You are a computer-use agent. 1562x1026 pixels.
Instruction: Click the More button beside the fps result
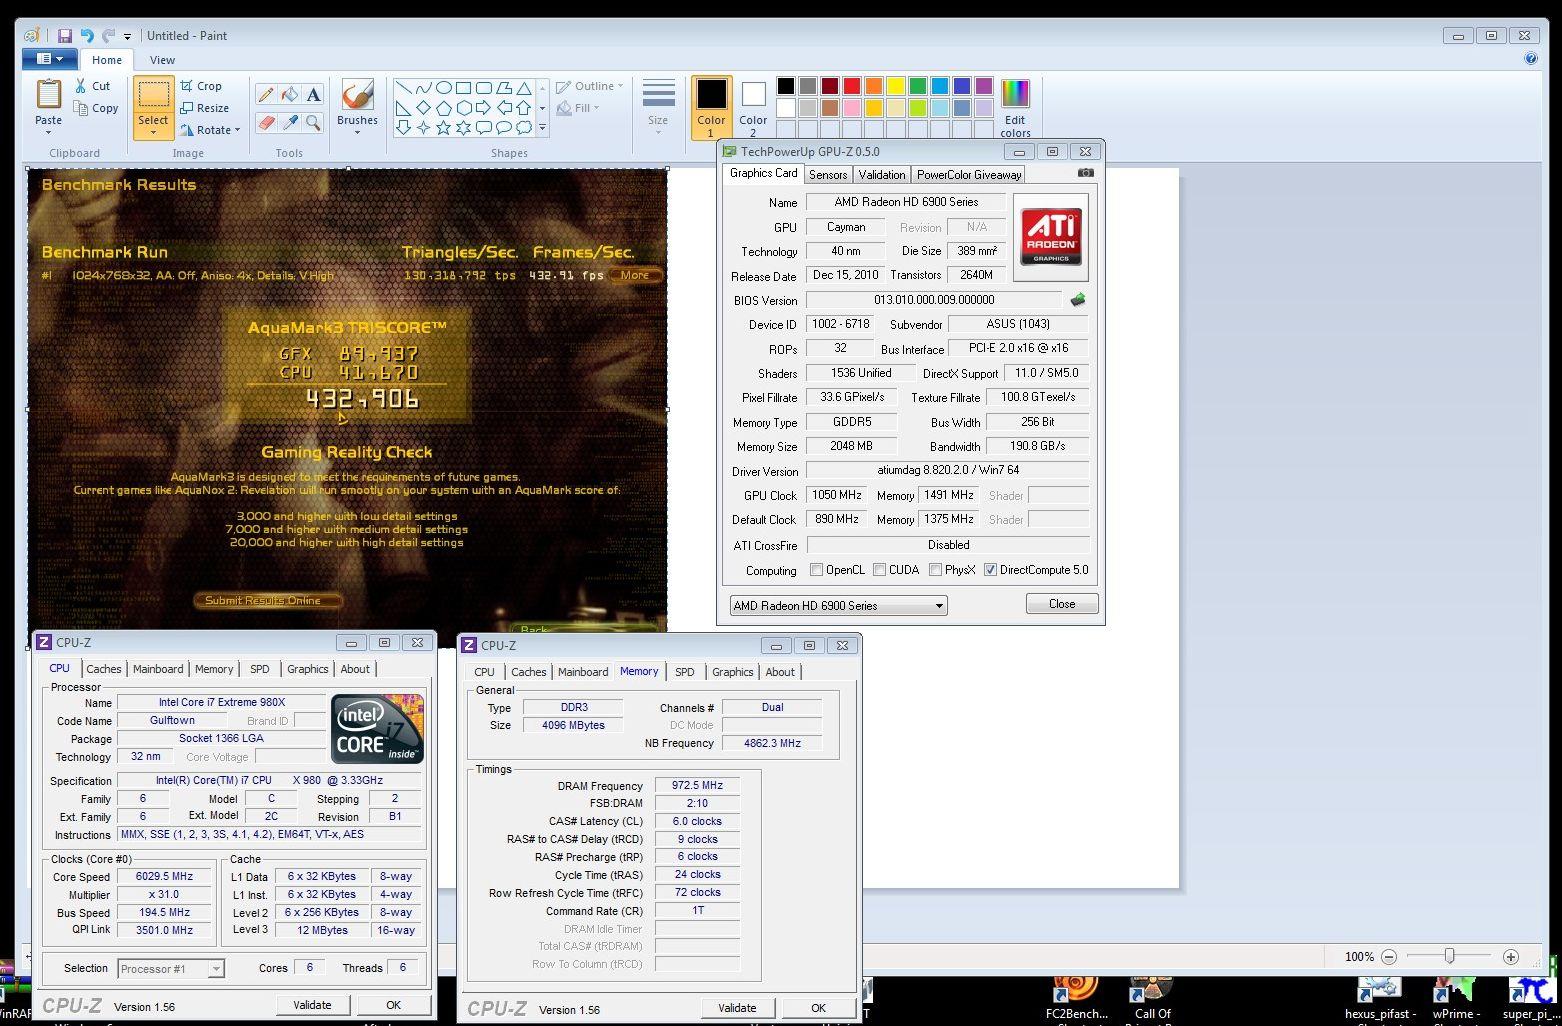click(x=635, y=275)
